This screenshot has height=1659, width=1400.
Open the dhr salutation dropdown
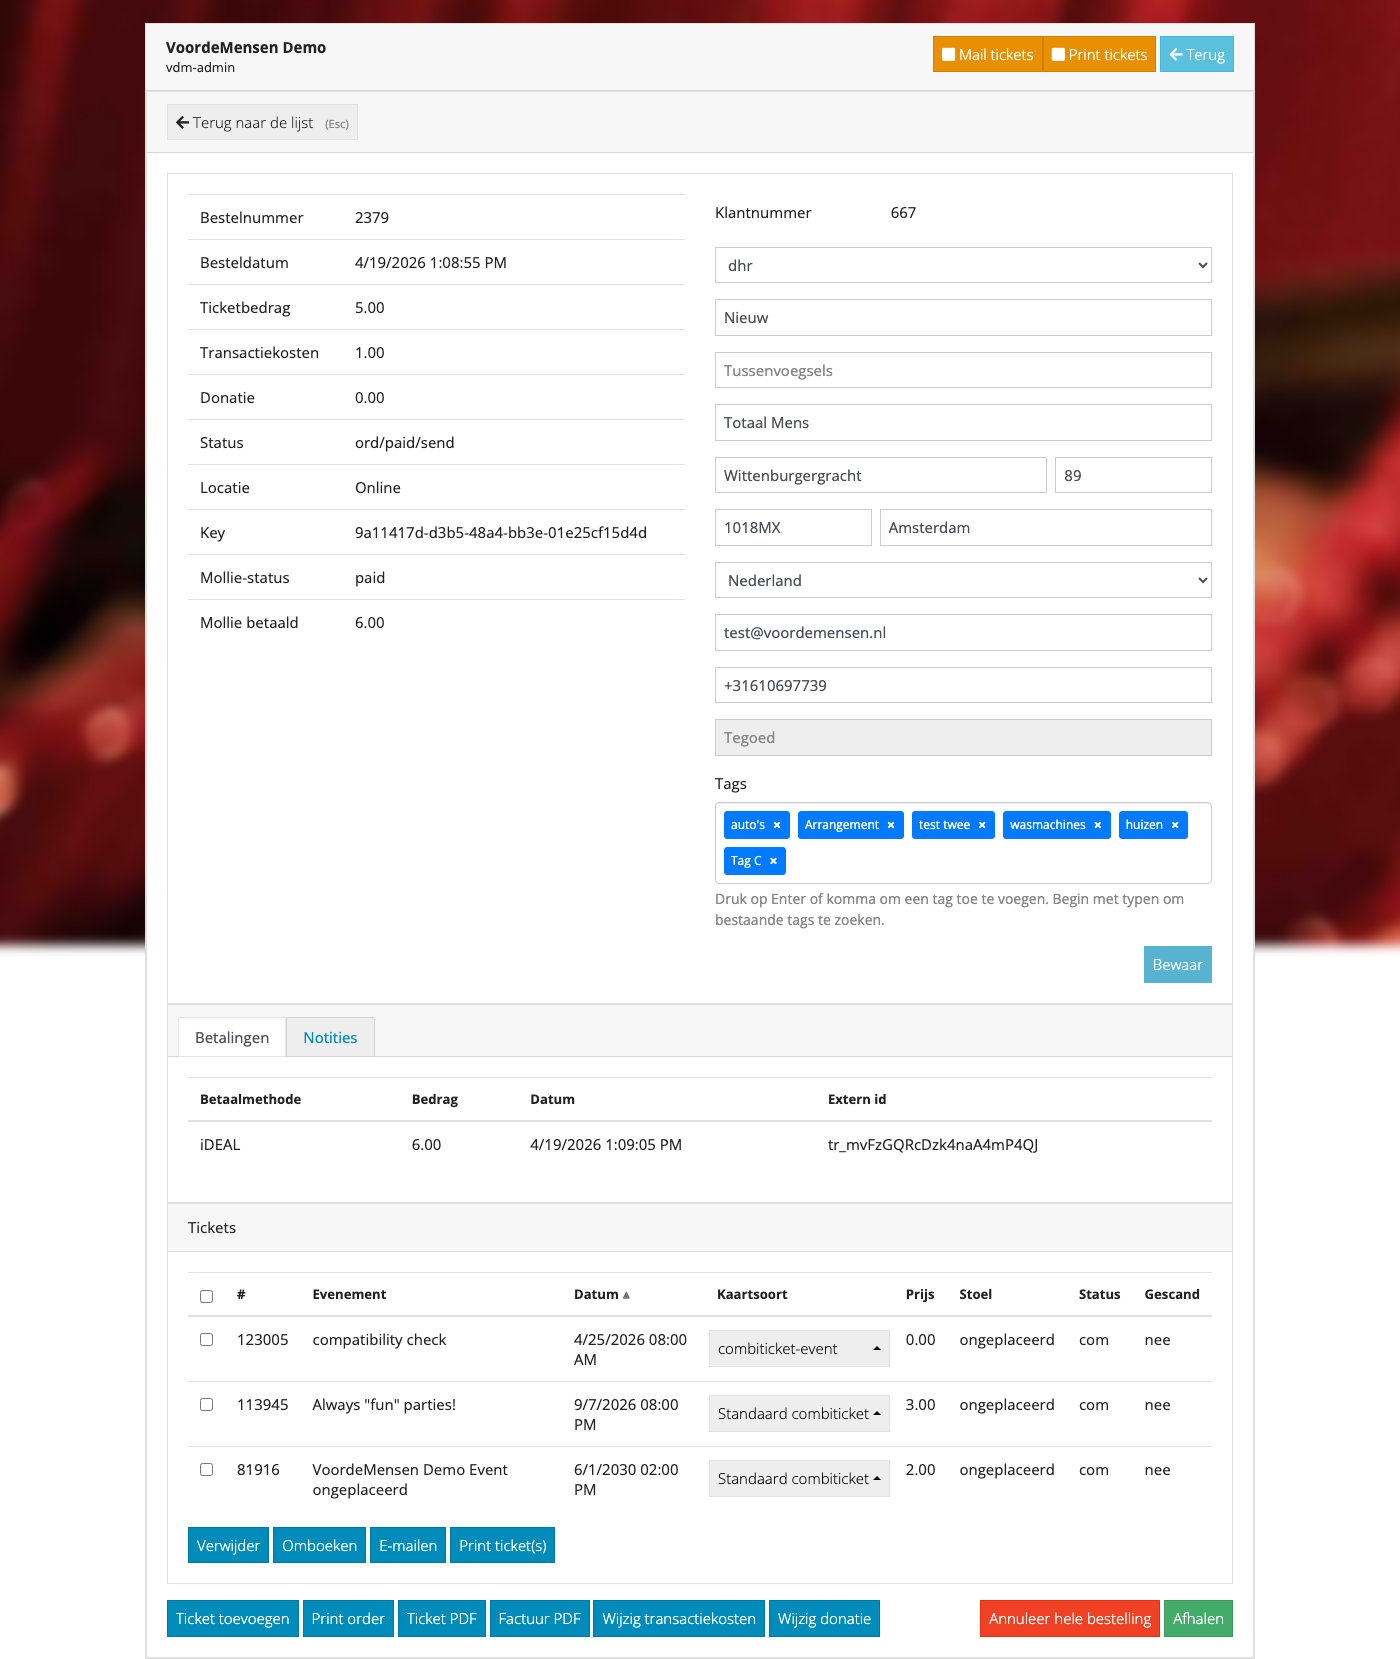click(962, 266)
